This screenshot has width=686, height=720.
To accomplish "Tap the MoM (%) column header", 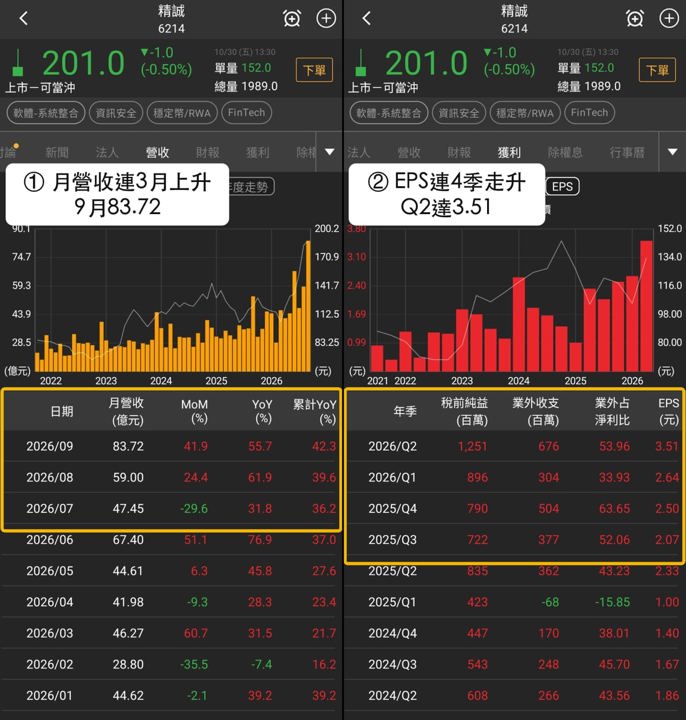I will pos(194,411).
